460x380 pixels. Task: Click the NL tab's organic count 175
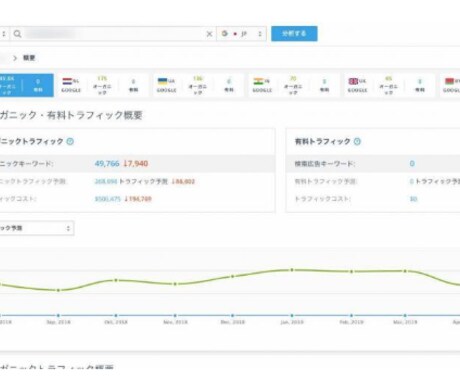[x=102, y=79]
